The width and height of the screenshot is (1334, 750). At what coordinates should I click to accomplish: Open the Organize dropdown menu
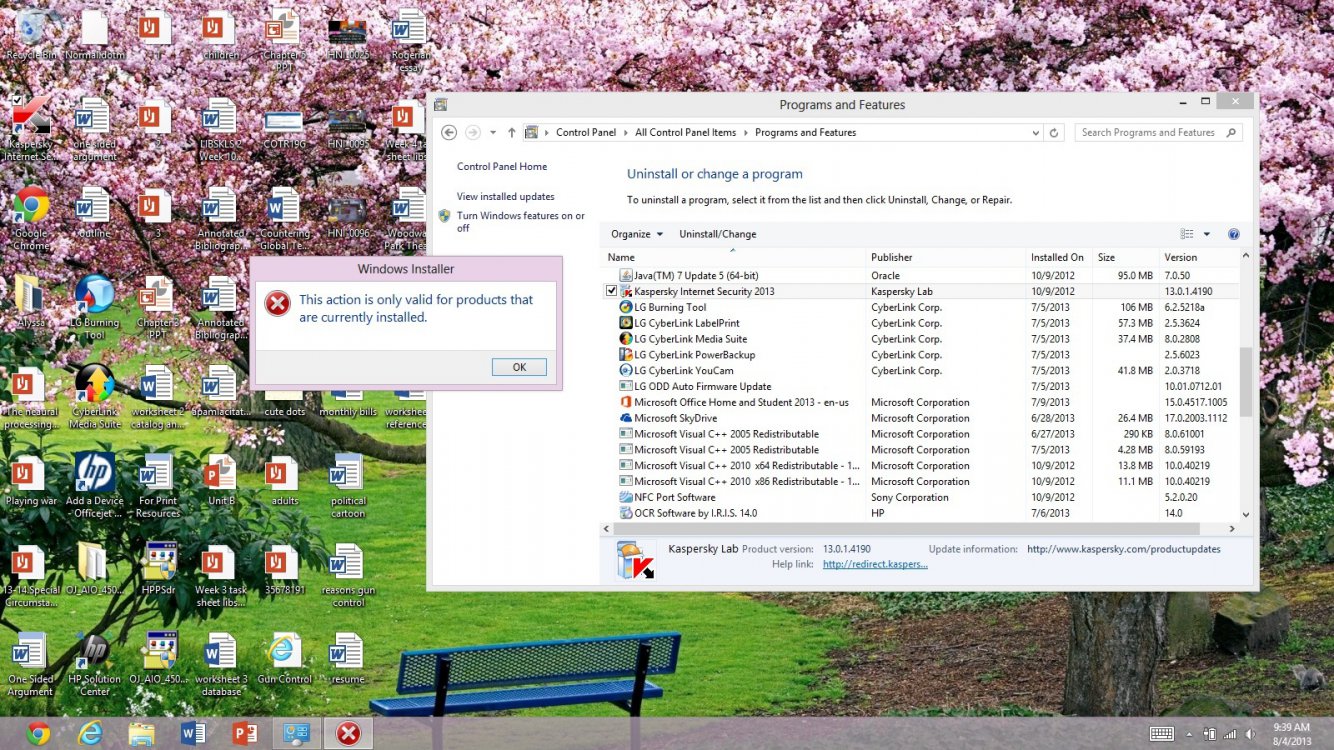click(x=637, y=234)
